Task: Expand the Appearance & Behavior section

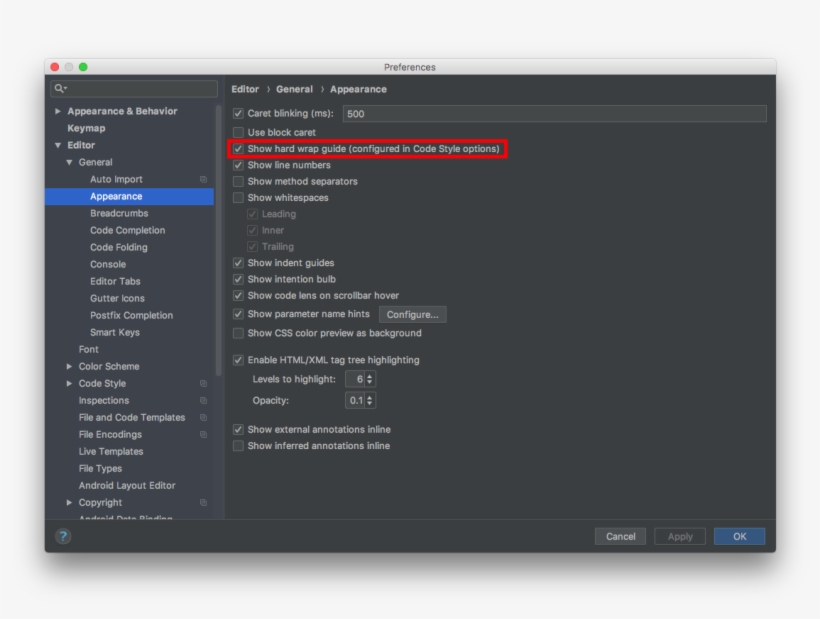Action: (x=58, y=111)
